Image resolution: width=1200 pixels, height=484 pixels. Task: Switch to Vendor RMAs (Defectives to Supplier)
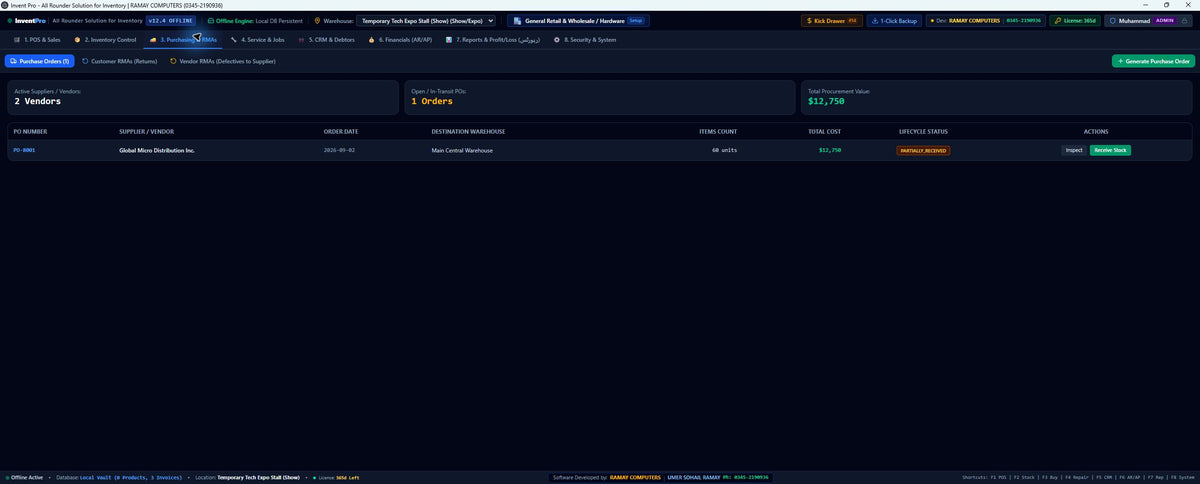pyautogui.click(x=223, y=61)
